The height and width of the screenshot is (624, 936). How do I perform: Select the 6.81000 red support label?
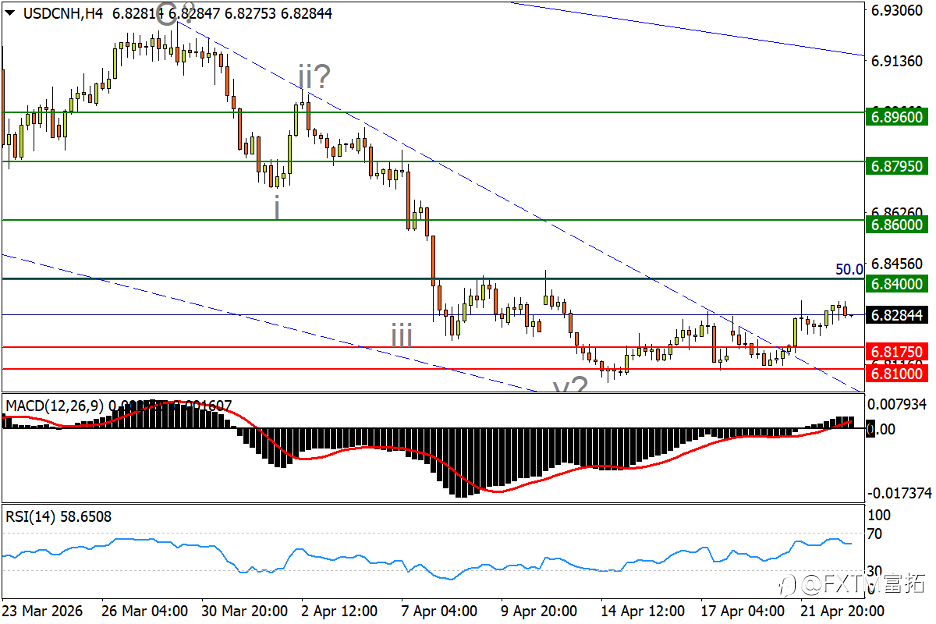[x=897, y=373]
